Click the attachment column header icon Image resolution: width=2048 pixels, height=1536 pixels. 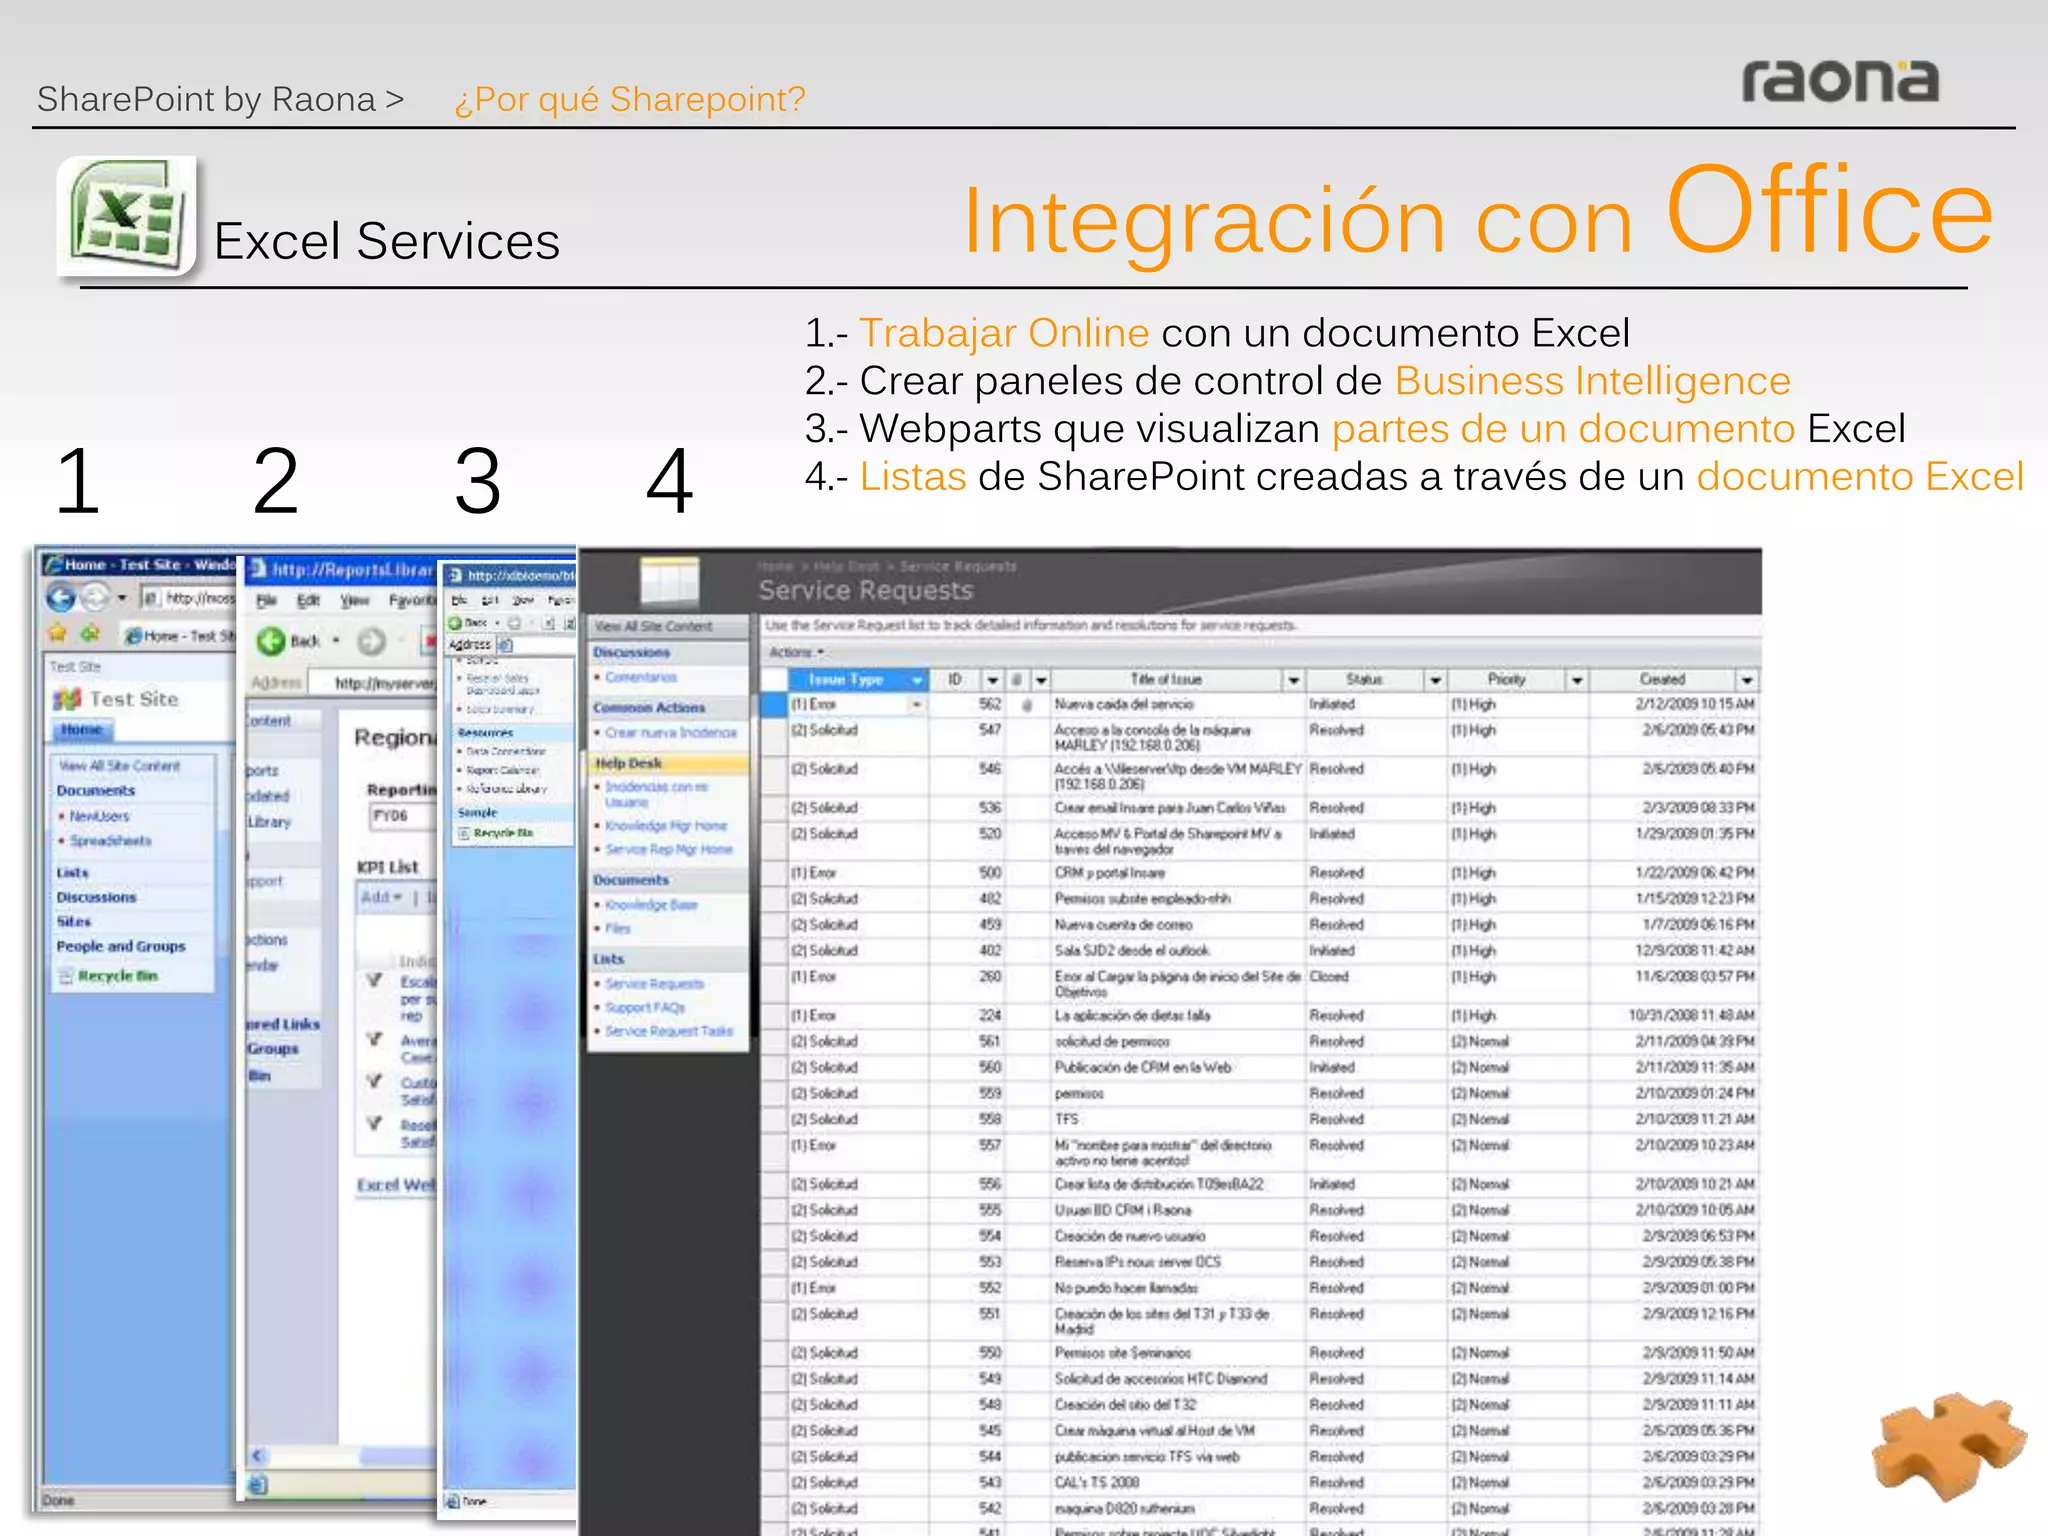(1017, 680)
